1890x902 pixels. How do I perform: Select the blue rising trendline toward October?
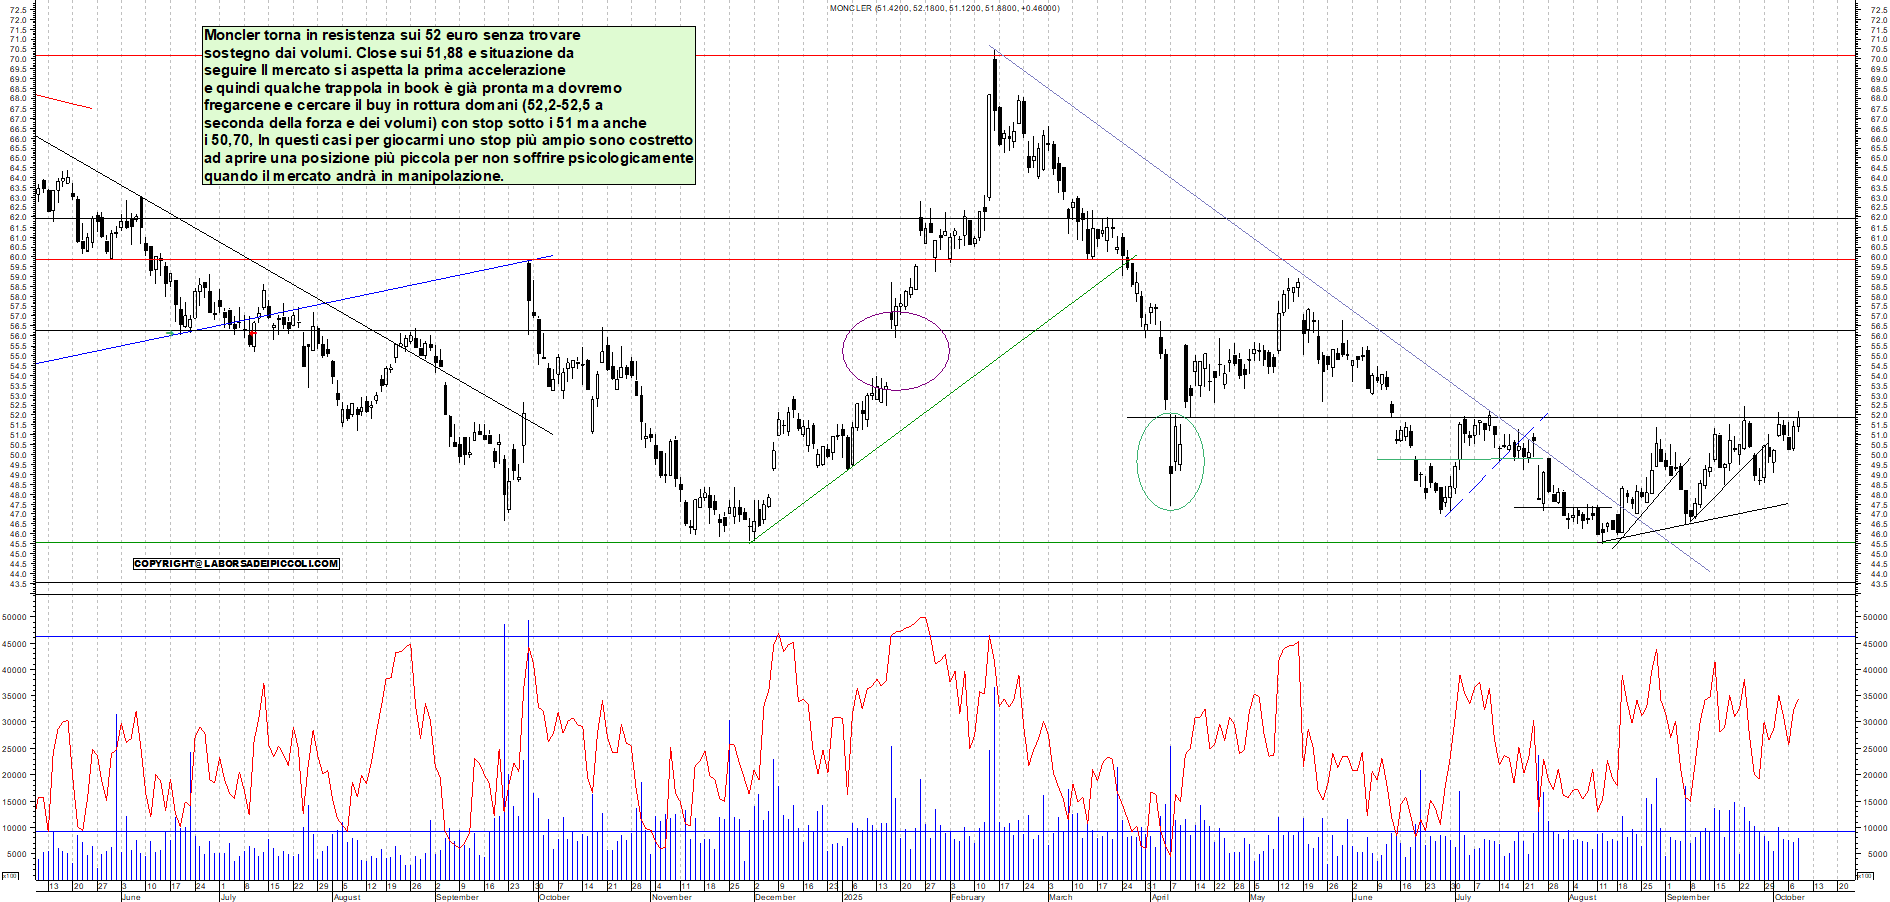[300, 308]
